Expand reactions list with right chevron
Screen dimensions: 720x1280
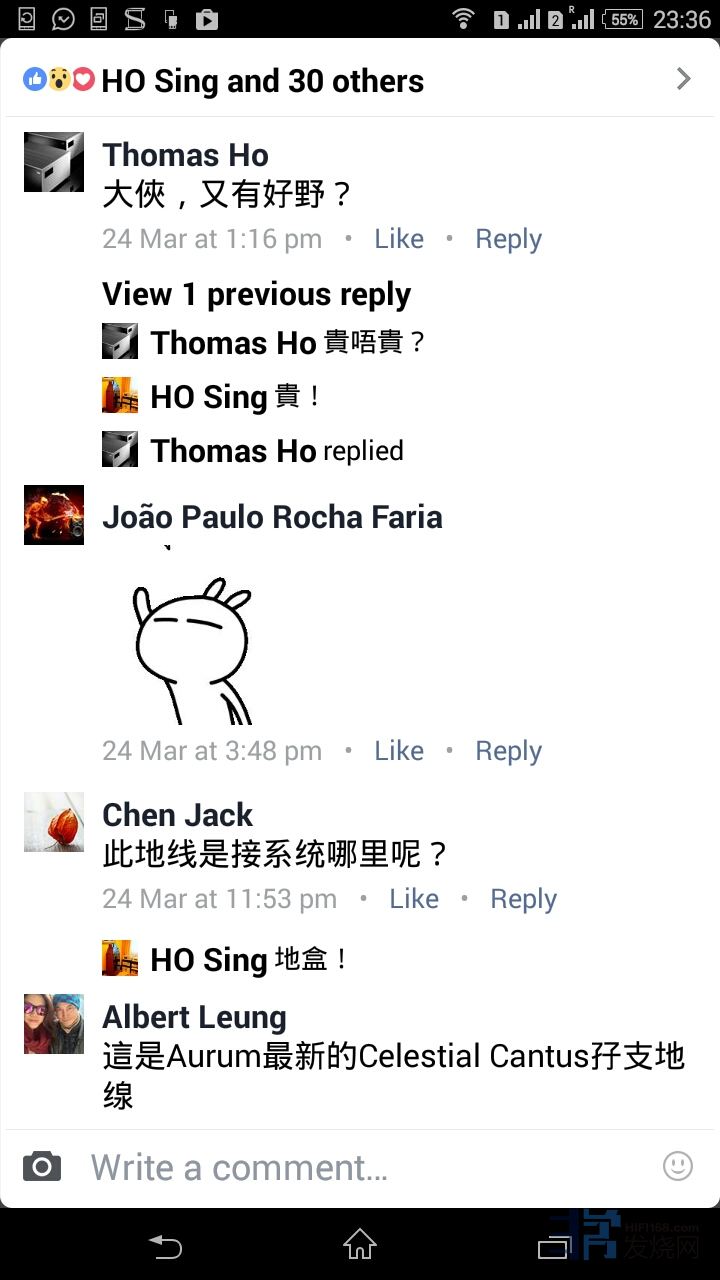684,79
